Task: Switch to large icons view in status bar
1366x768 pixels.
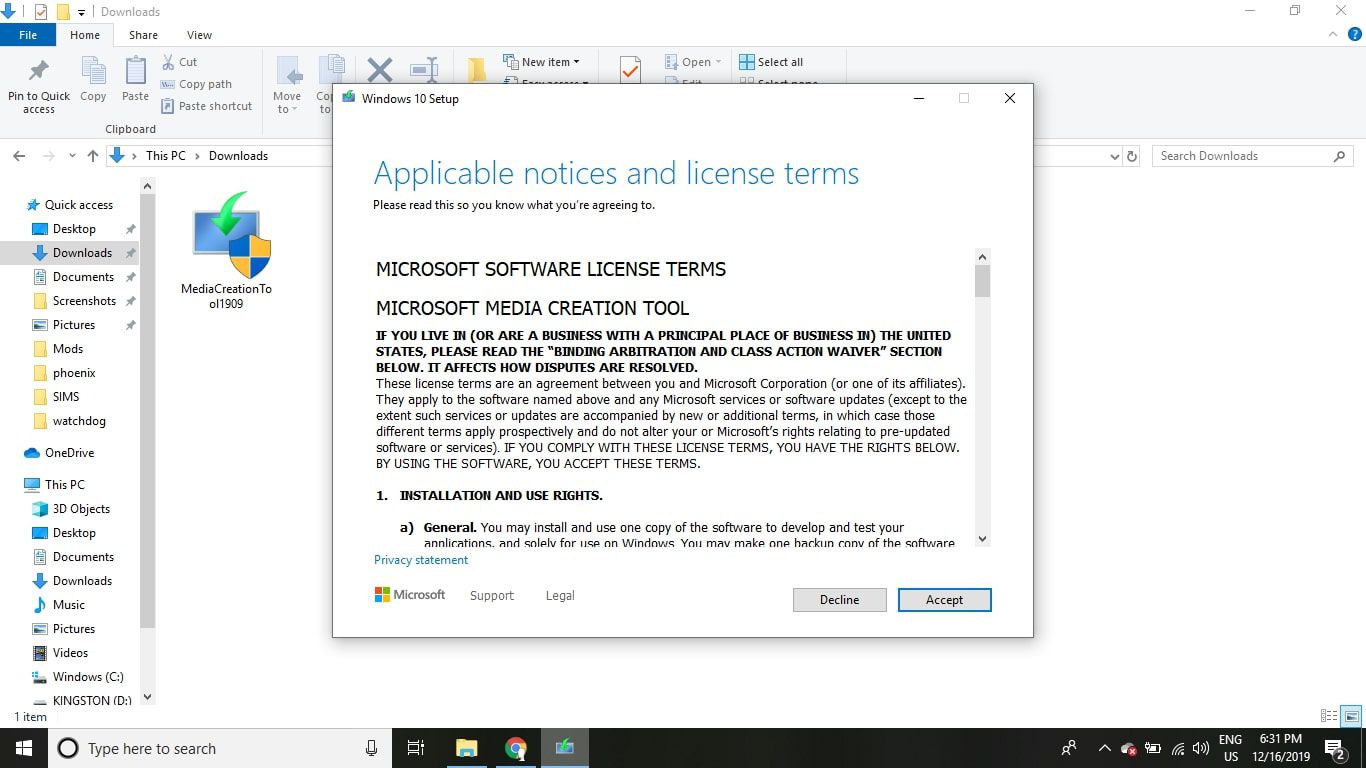Action: 1351,716
